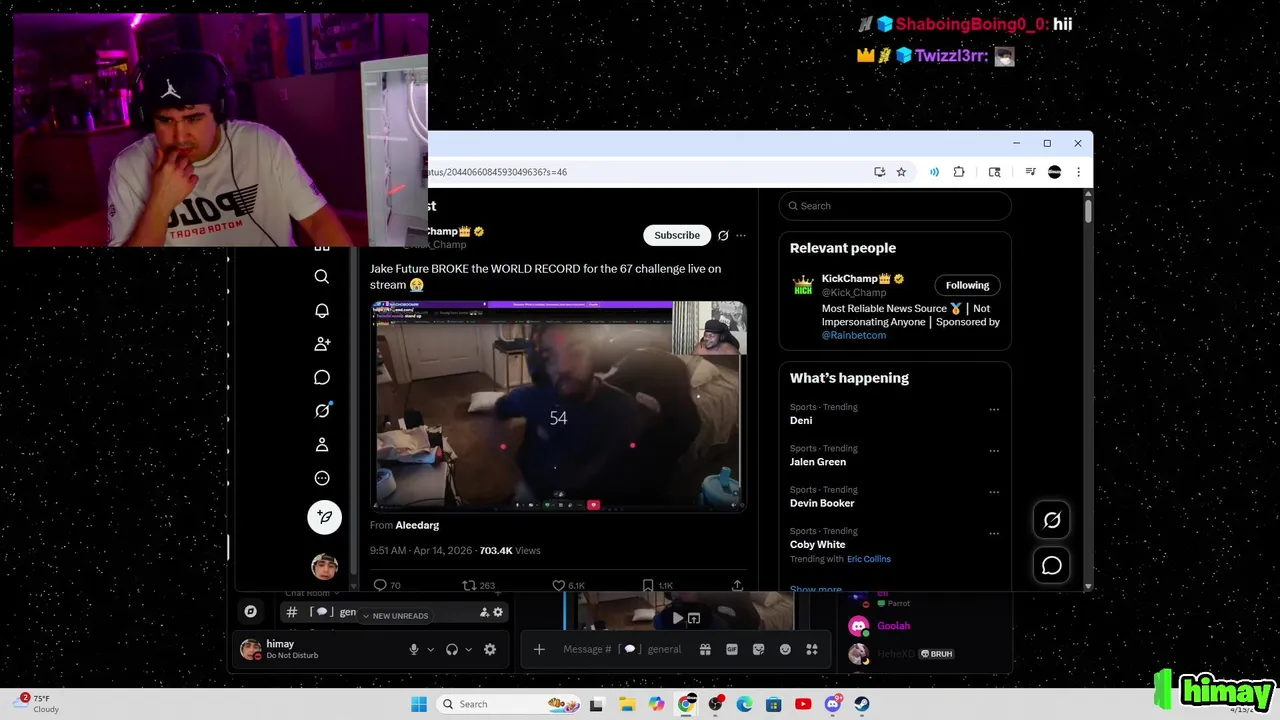Viewport: 1280px width, 720px height.
Task: Open More circle icon in X sidebar
Action: tap(322, 478)
